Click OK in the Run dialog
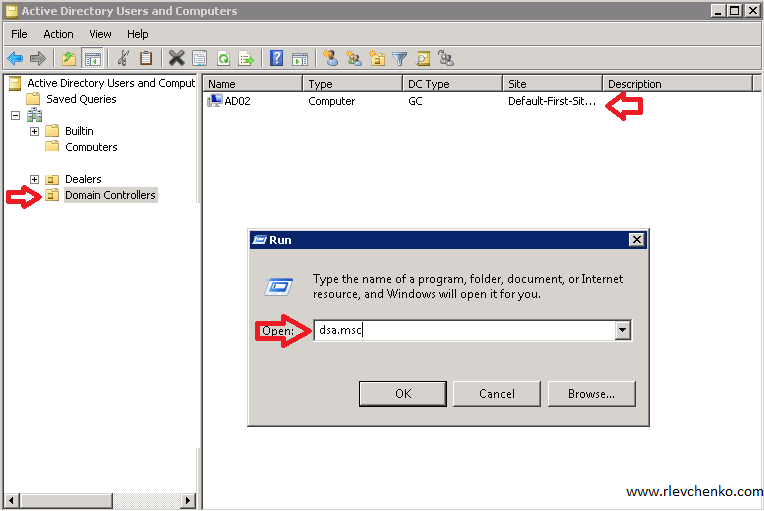The height and width of the screenshot is (511, 764). click(402, 394)
